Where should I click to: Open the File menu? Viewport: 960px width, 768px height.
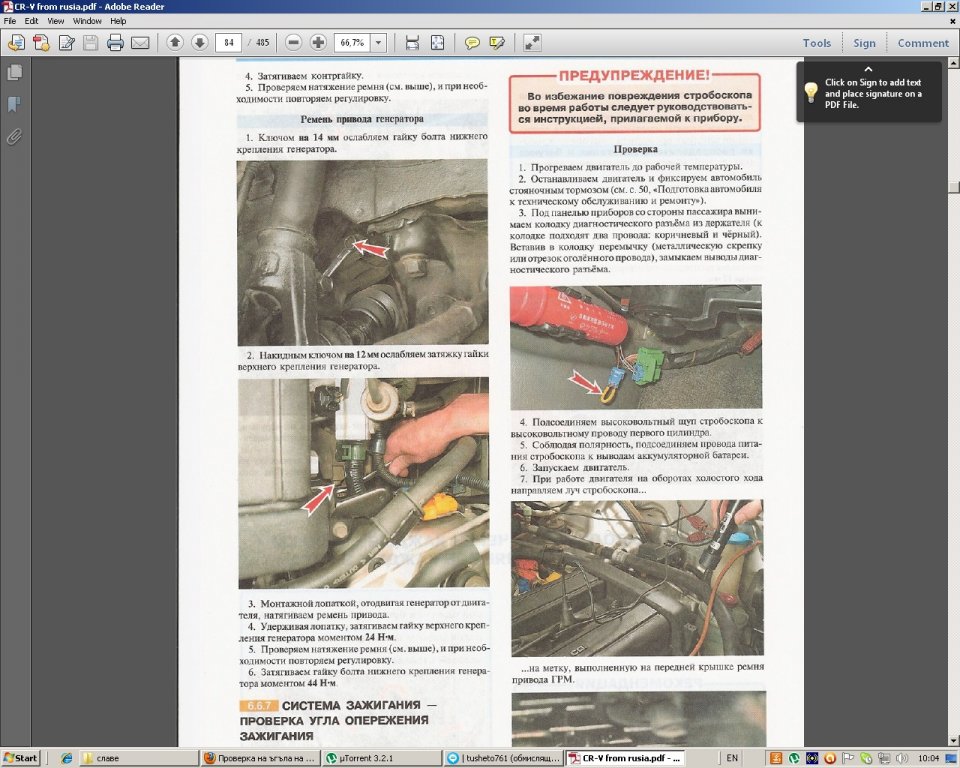(10, 20)
